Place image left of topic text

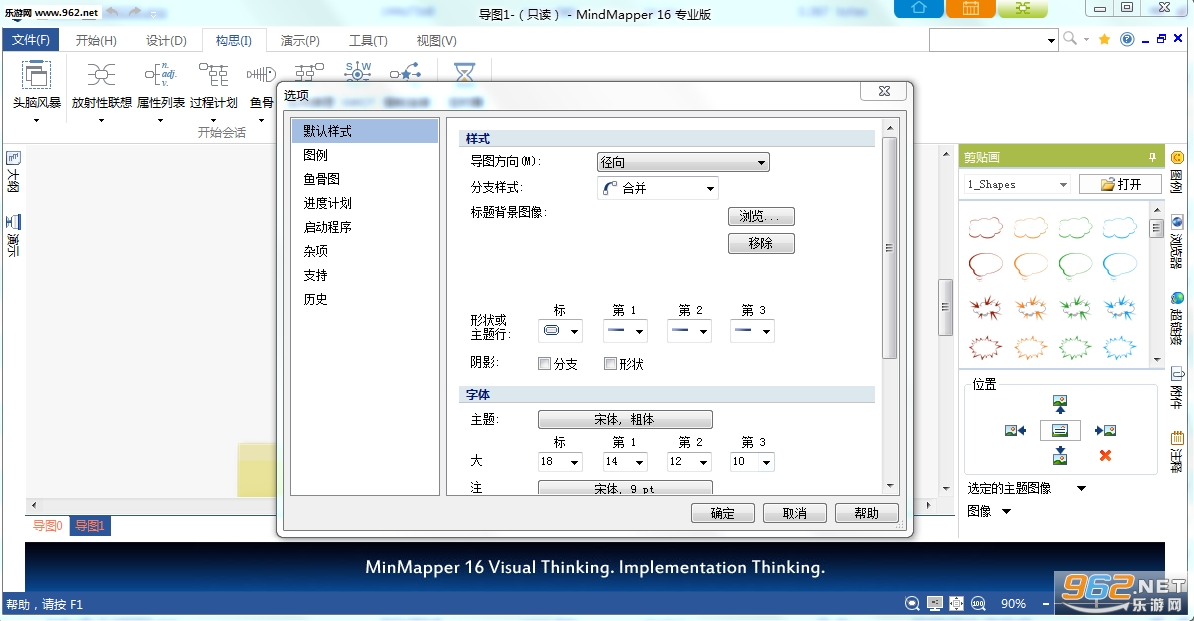point(1015,431)
